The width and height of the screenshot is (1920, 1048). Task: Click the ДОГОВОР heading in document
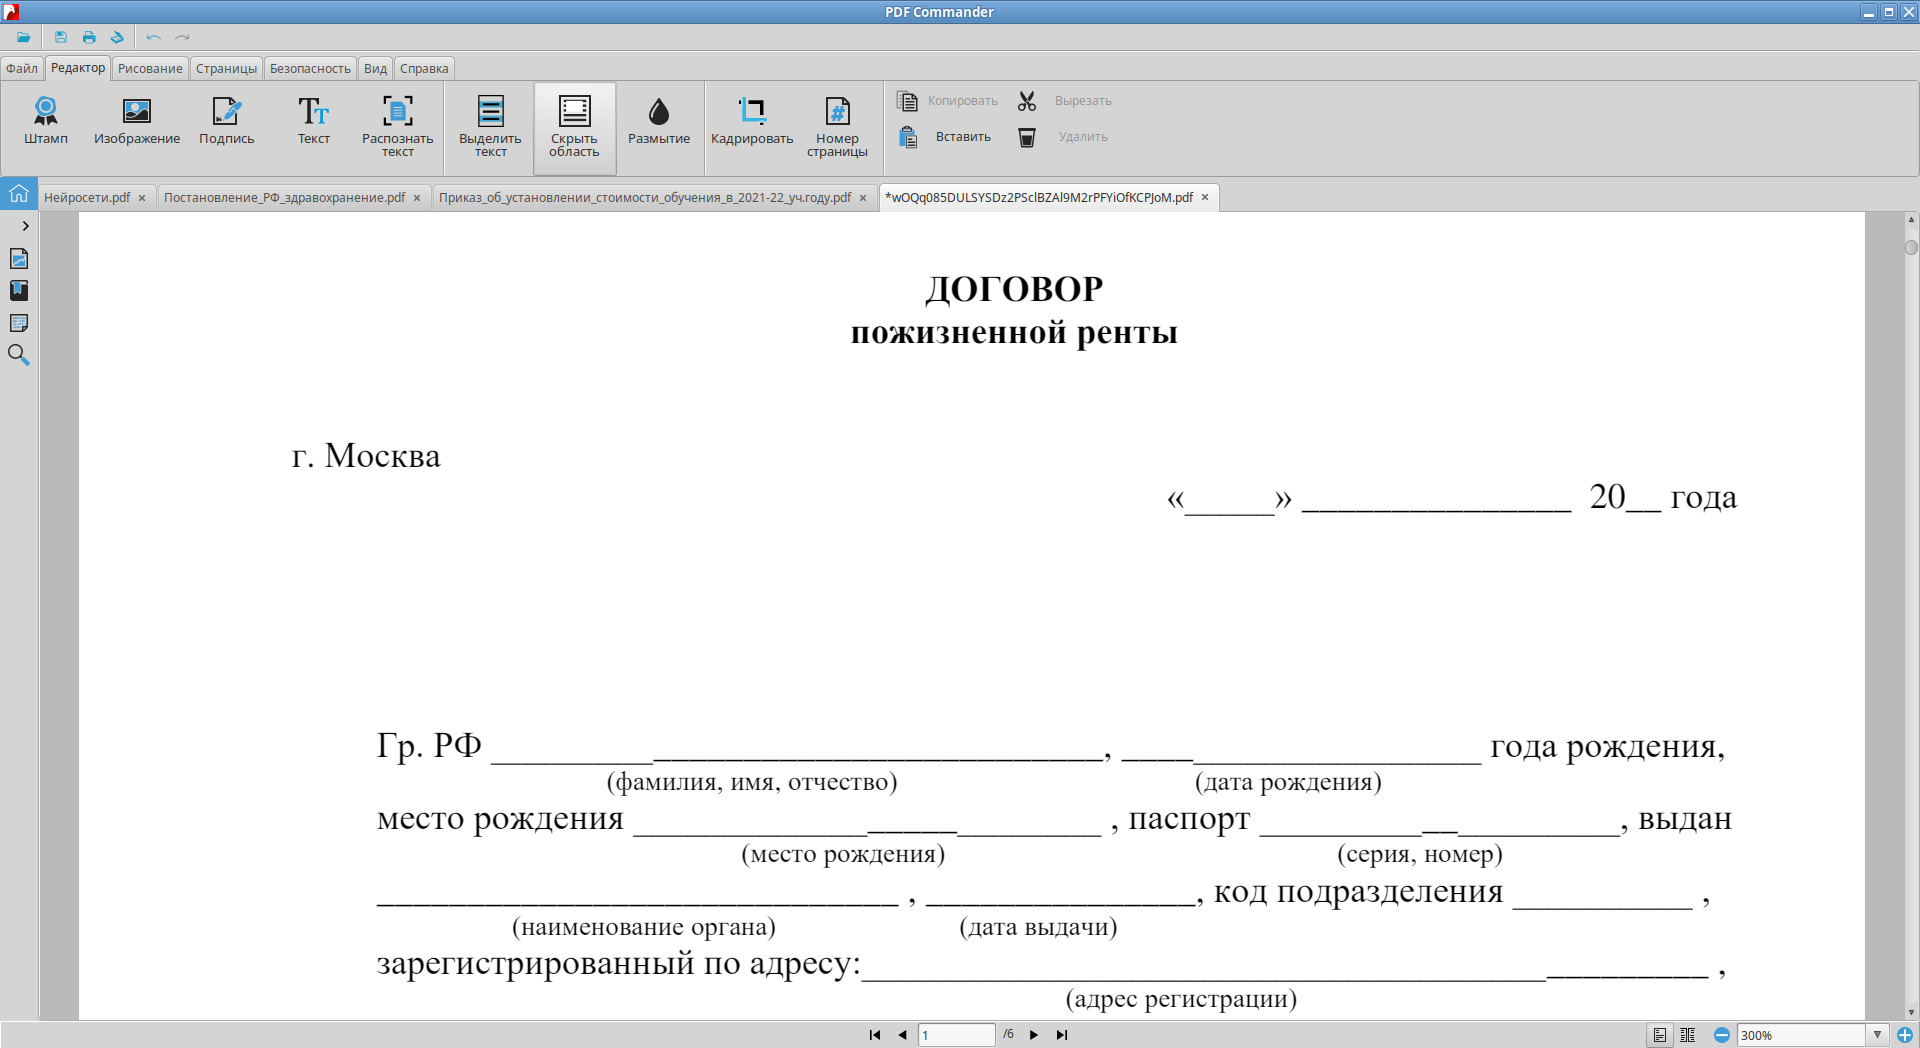1014,289
